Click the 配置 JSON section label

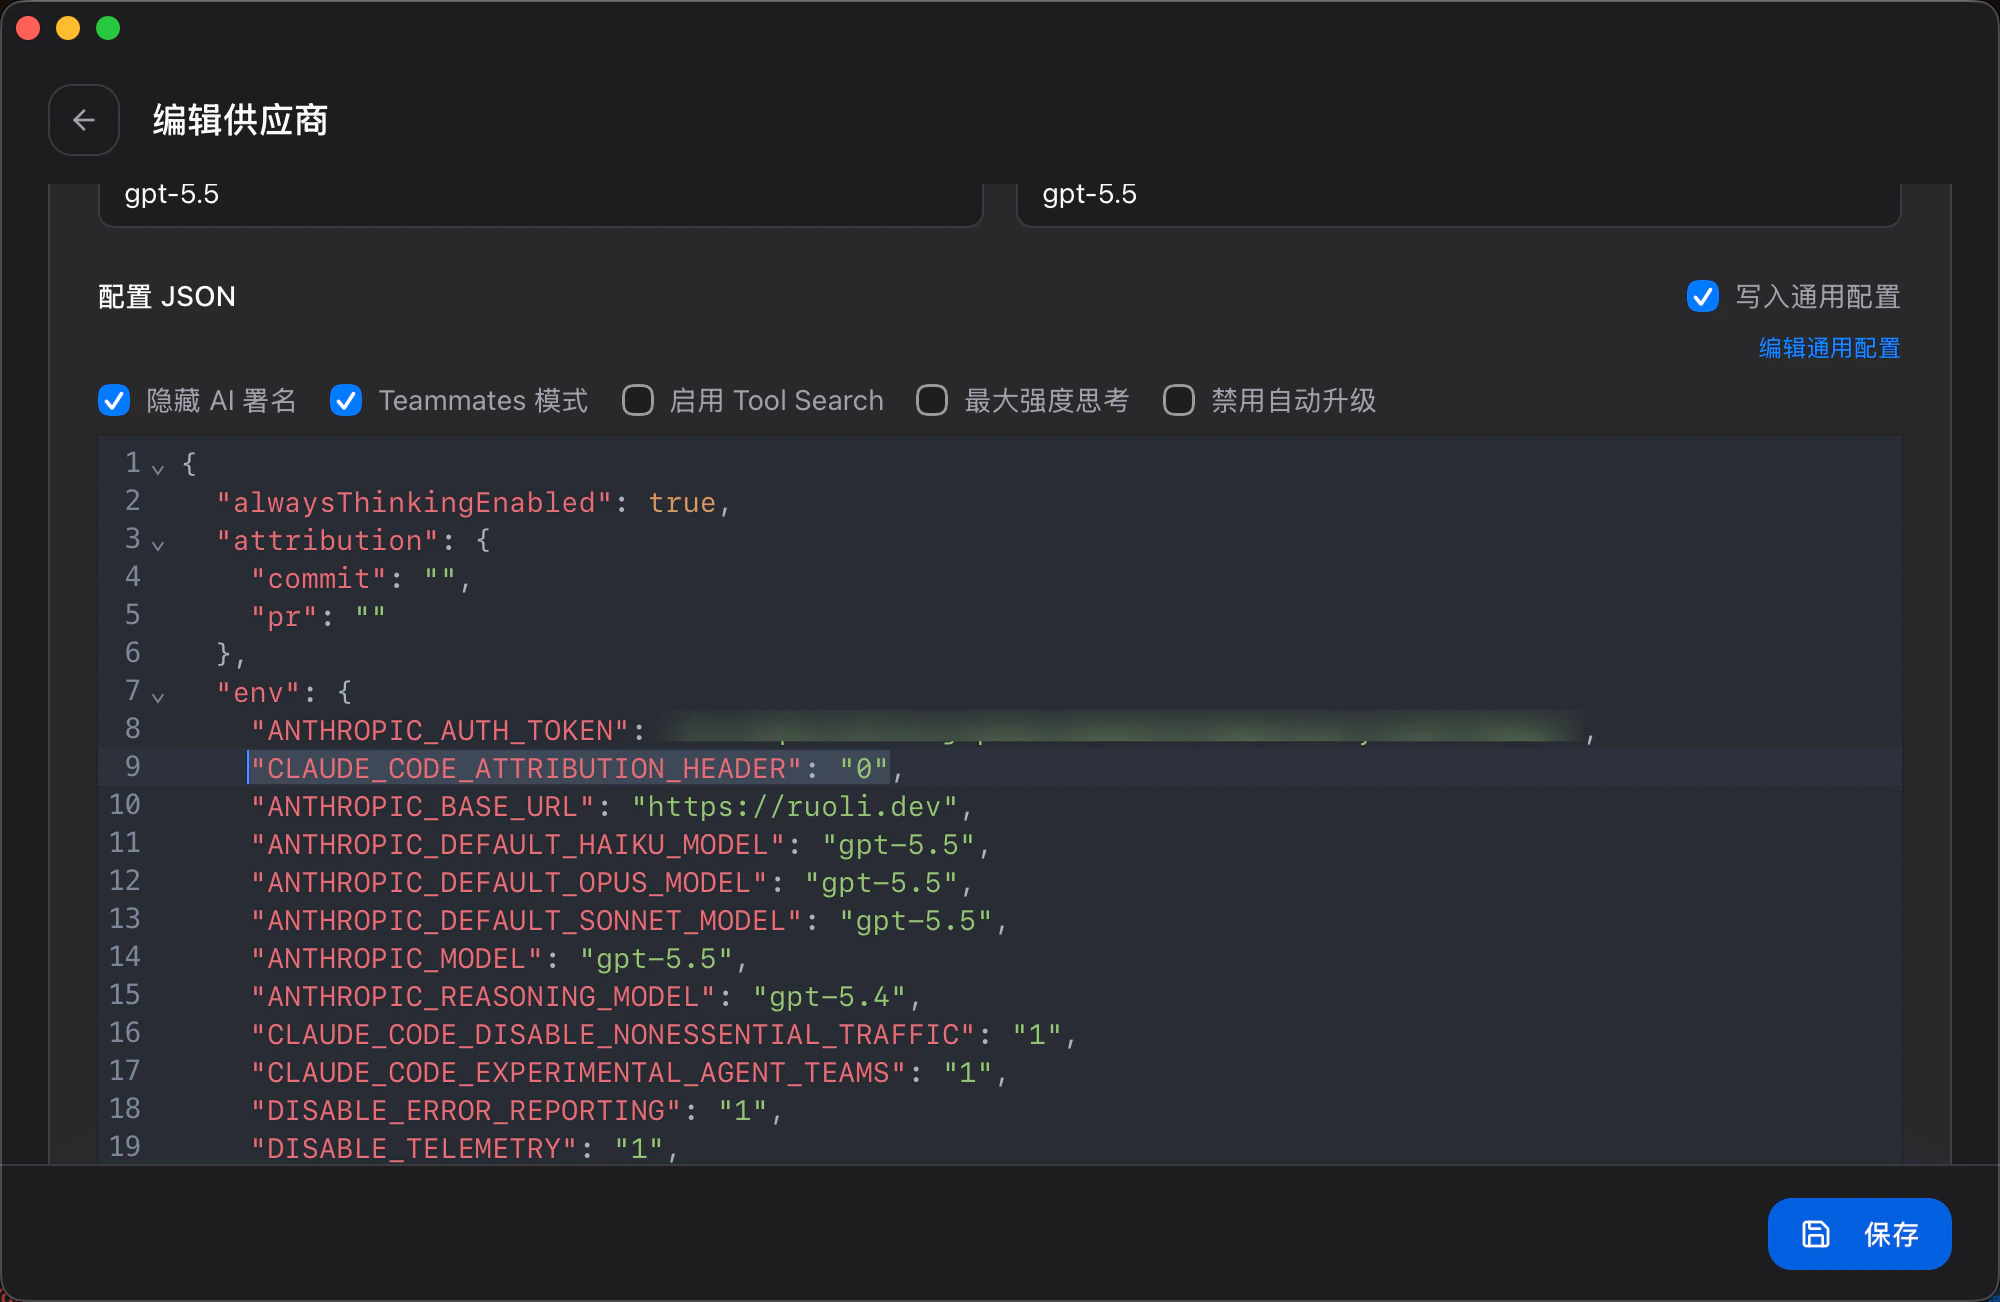[x=167, y=296]
